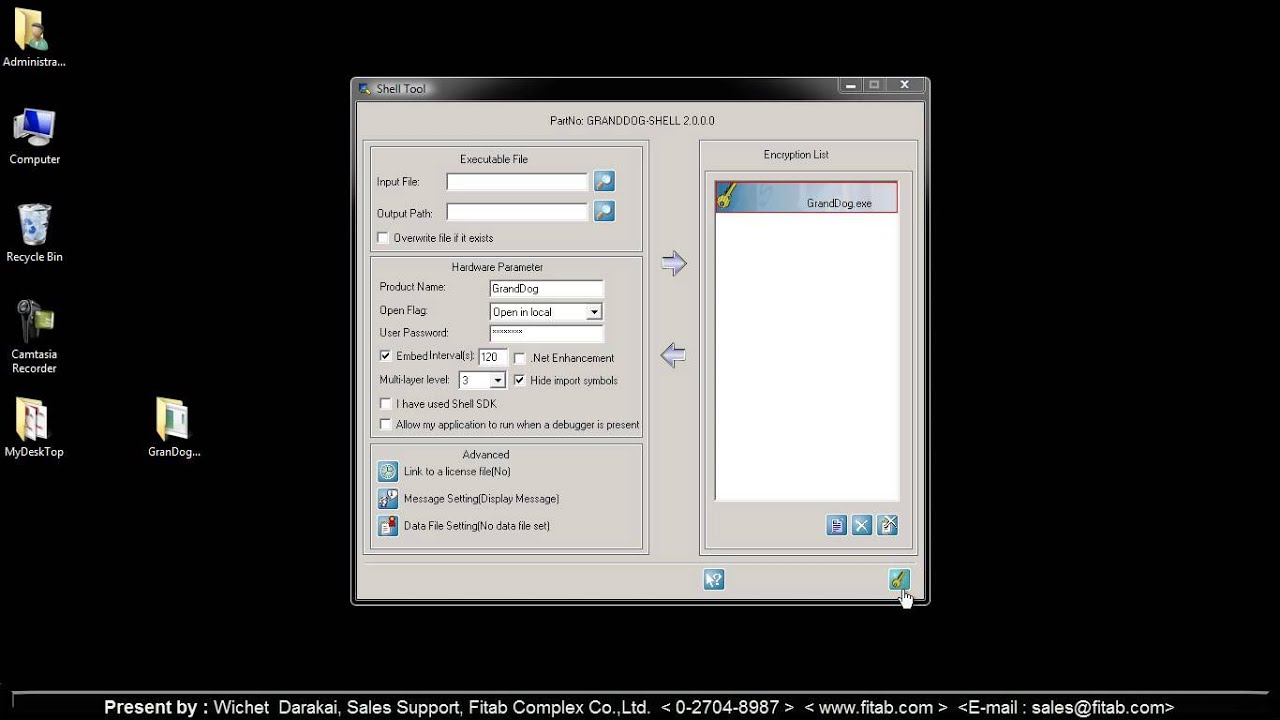Click Message Setting(Display Message) text
This screenshot has height=720, width=1280.
(481, 498)
